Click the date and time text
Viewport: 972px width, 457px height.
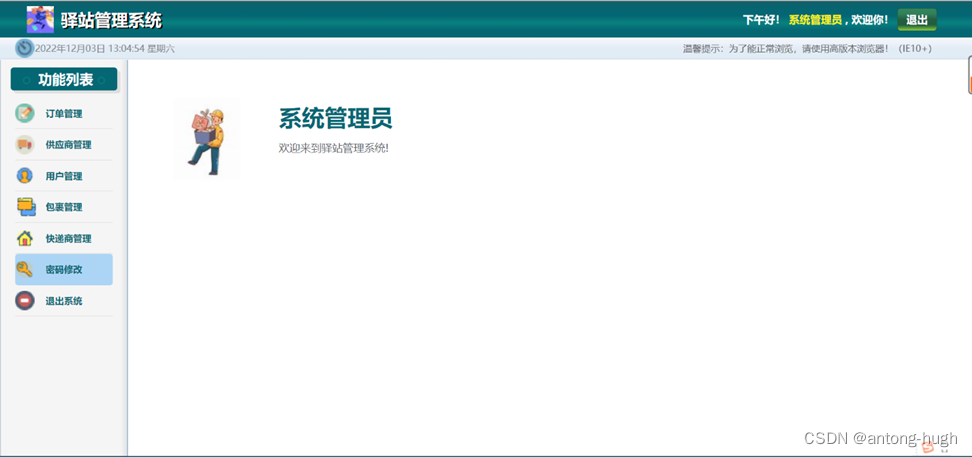(x=105, y=48)
